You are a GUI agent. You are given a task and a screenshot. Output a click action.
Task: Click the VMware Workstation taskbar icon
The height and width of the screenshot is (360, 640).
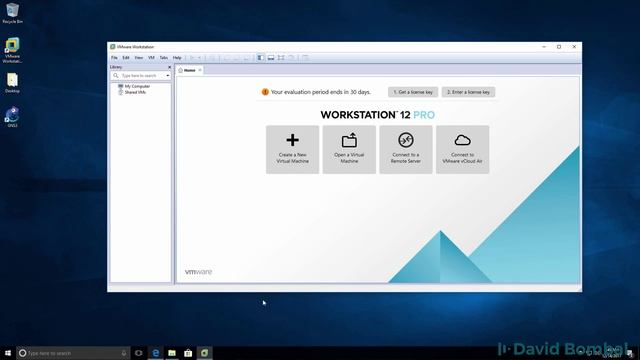coord(204,353)
